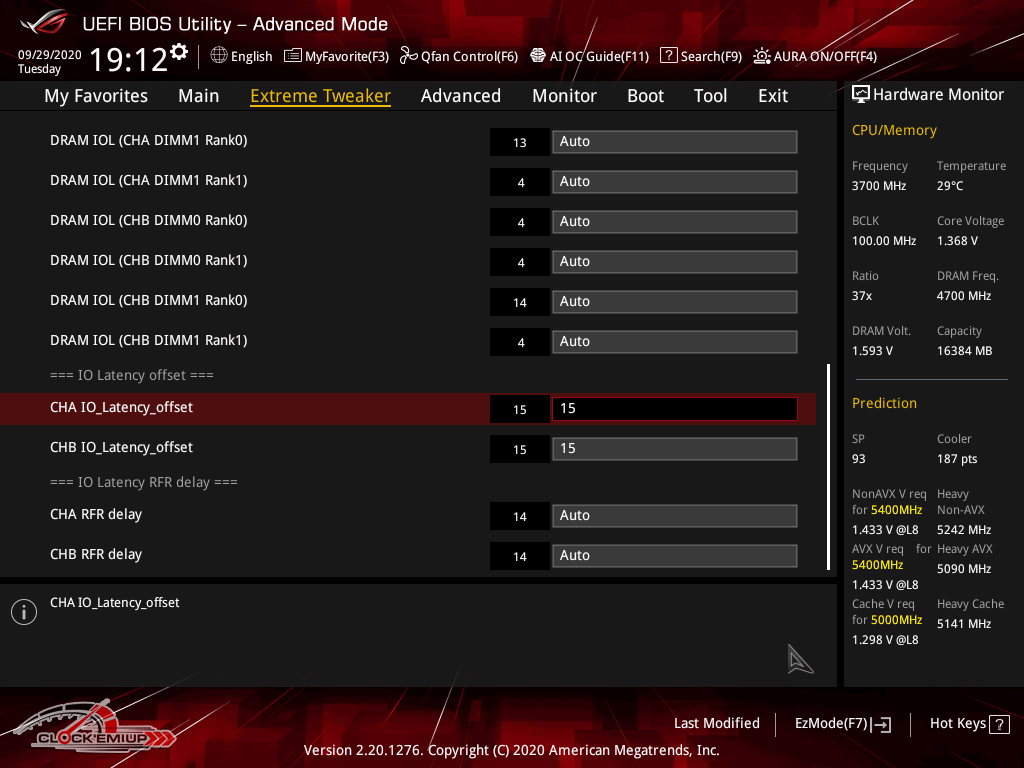Go to the Boot tab

click(x=645, y=96)
